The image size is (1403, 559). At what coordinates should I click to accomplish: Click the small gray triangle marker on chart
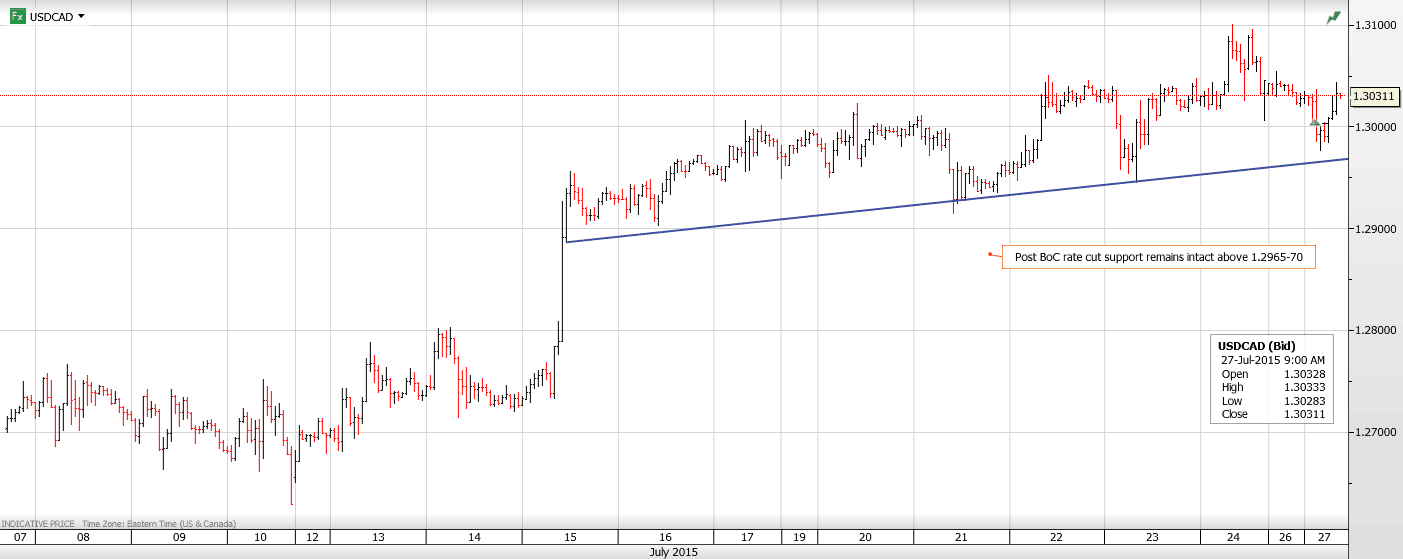point(1314,123)
